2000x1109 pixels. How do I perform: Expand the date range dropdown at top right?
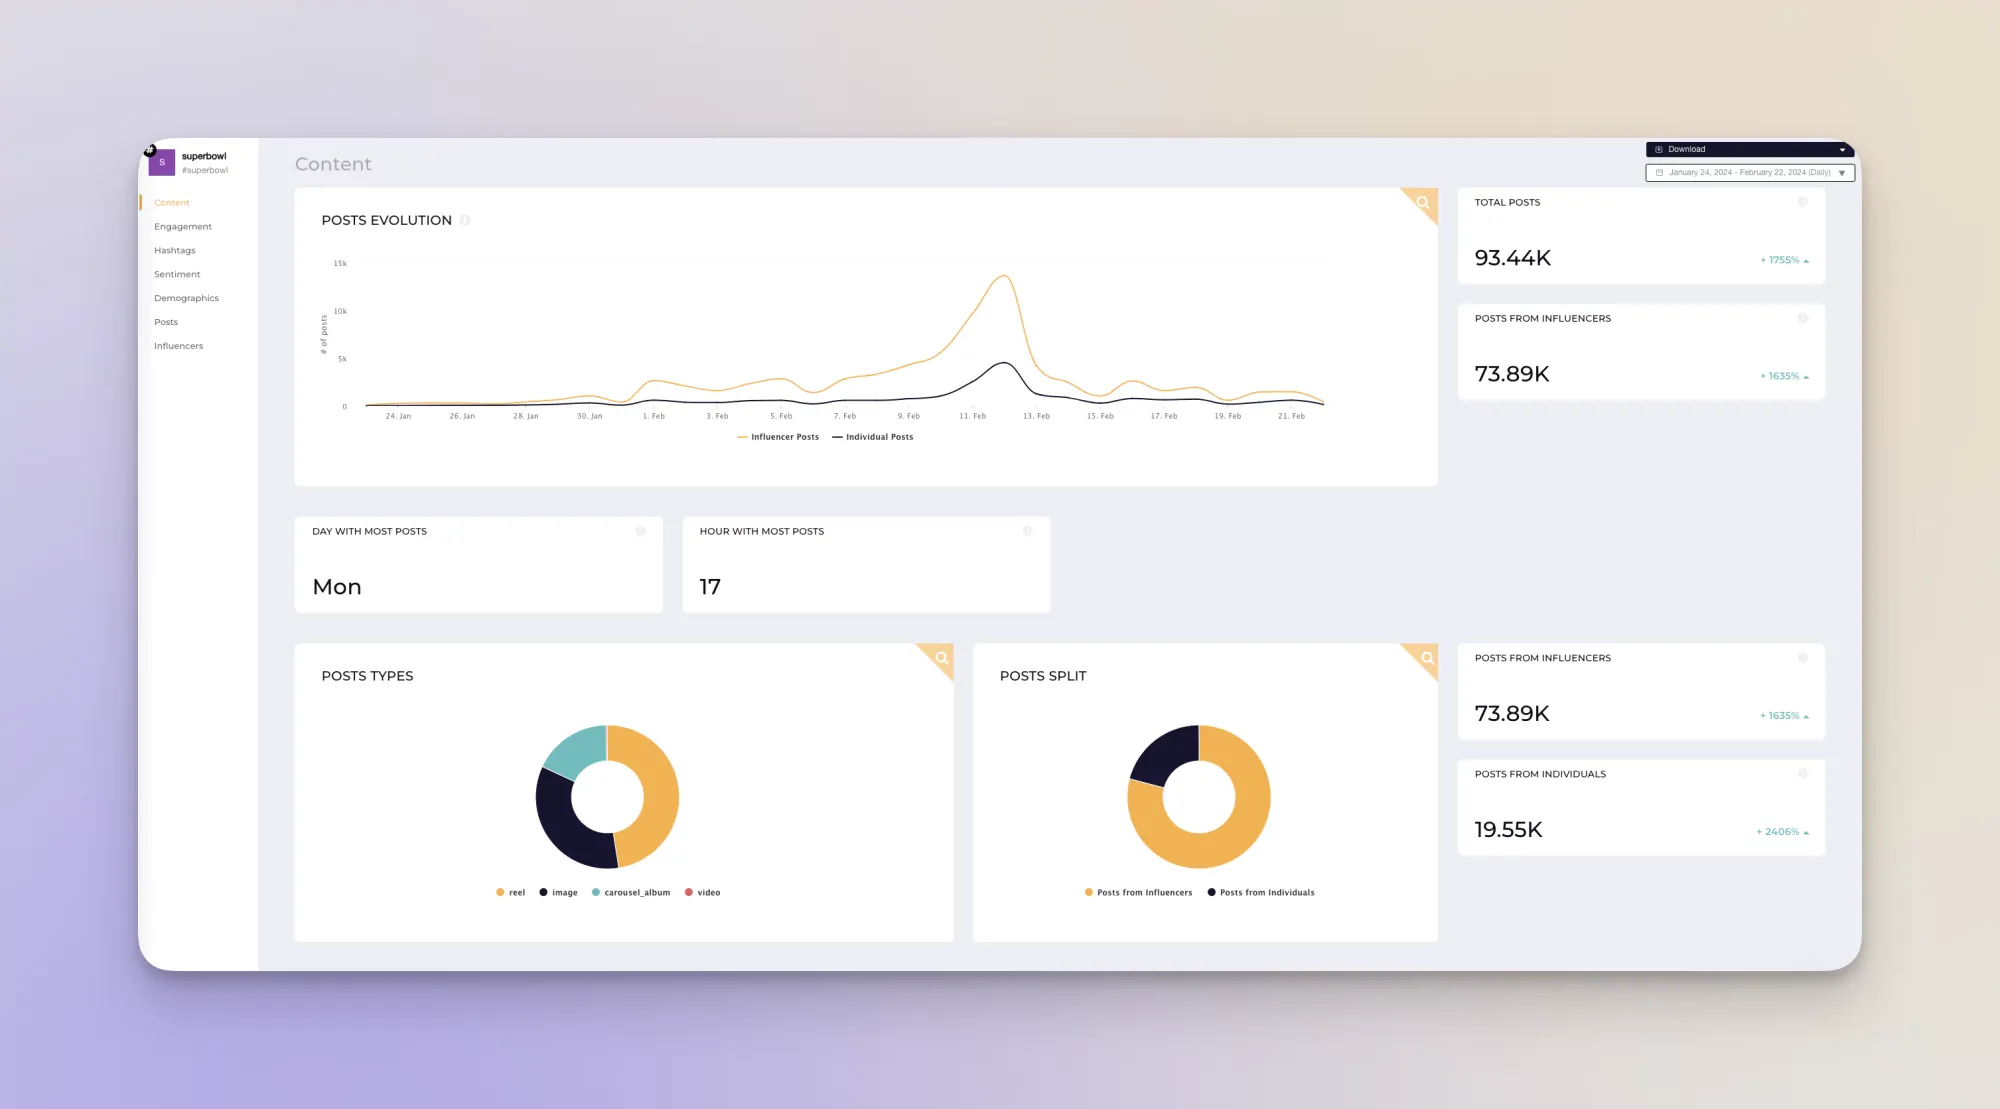point(1842,172)
